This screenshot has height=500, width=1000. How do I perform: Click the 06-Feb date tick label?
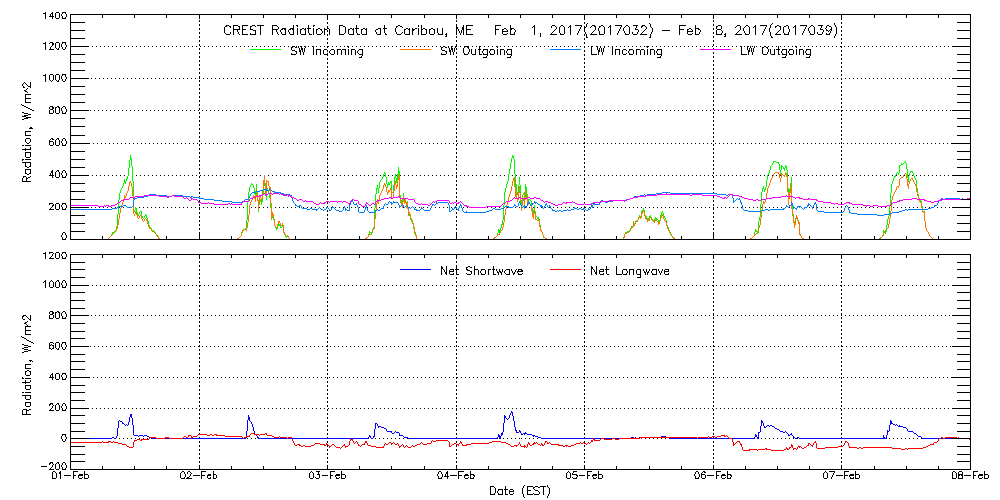713,477
